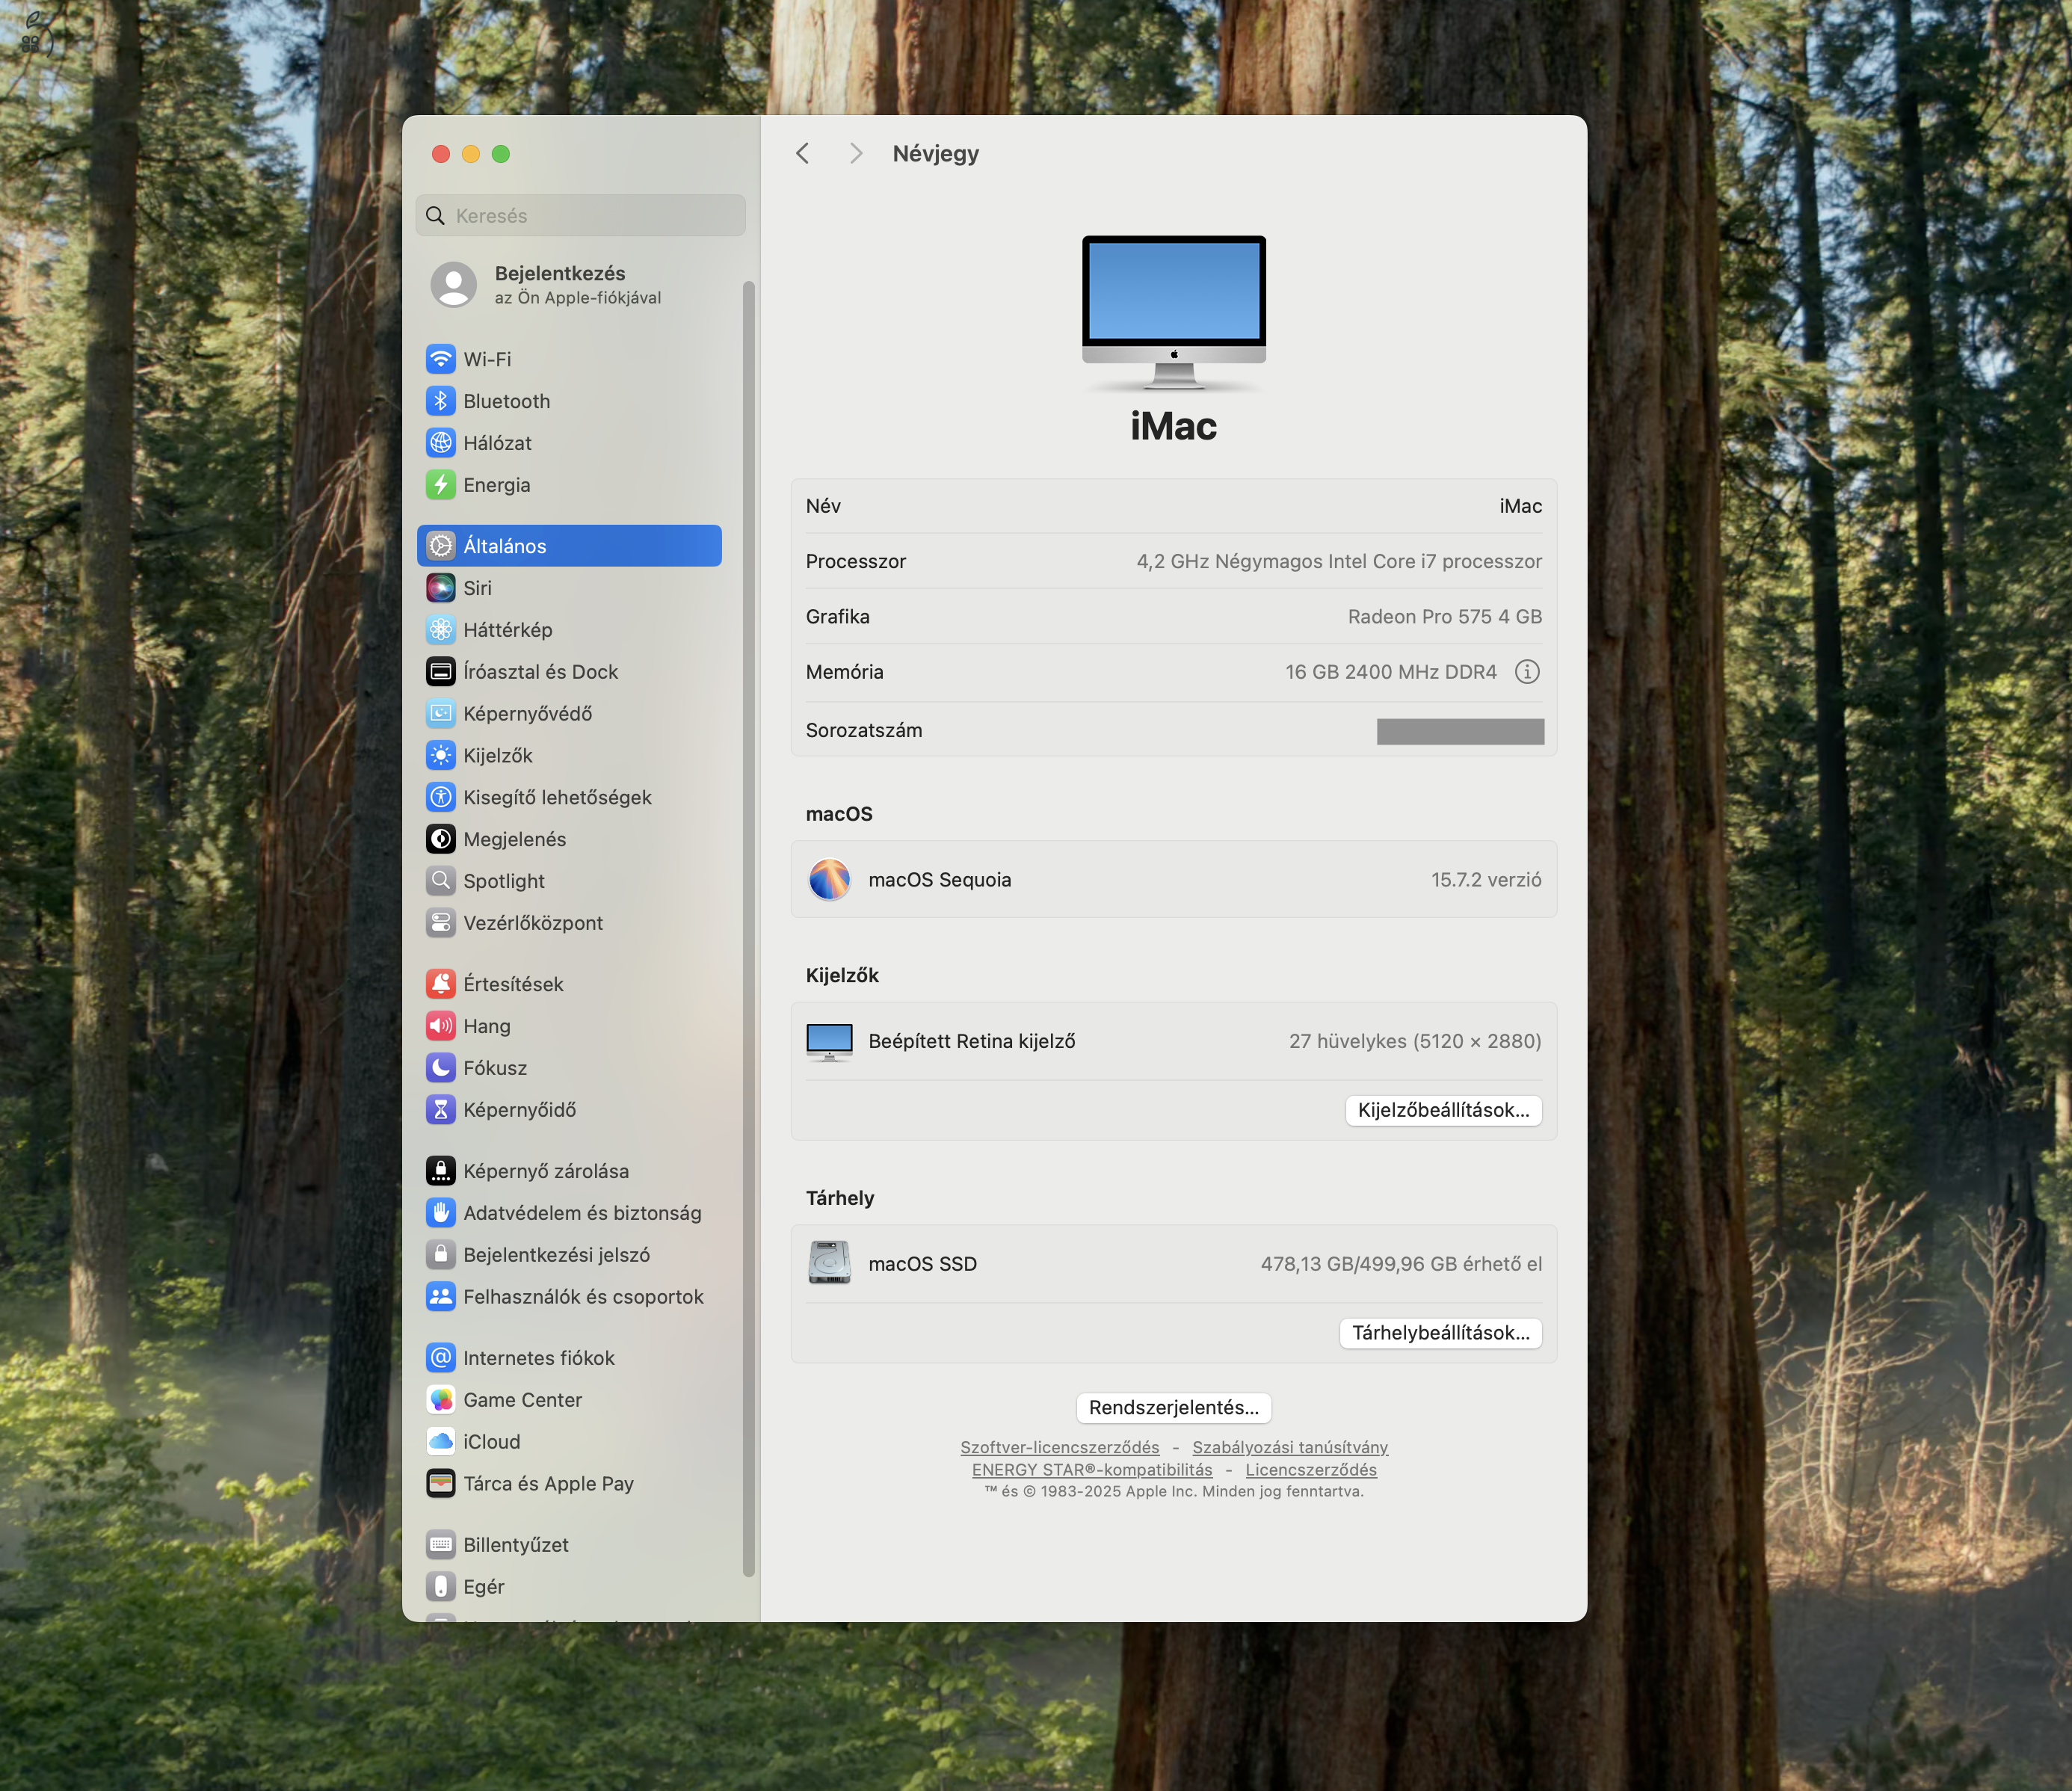Click the Processzor value text
The width and height of the screenshot is (2072, 1791).
pos(1339,561)
